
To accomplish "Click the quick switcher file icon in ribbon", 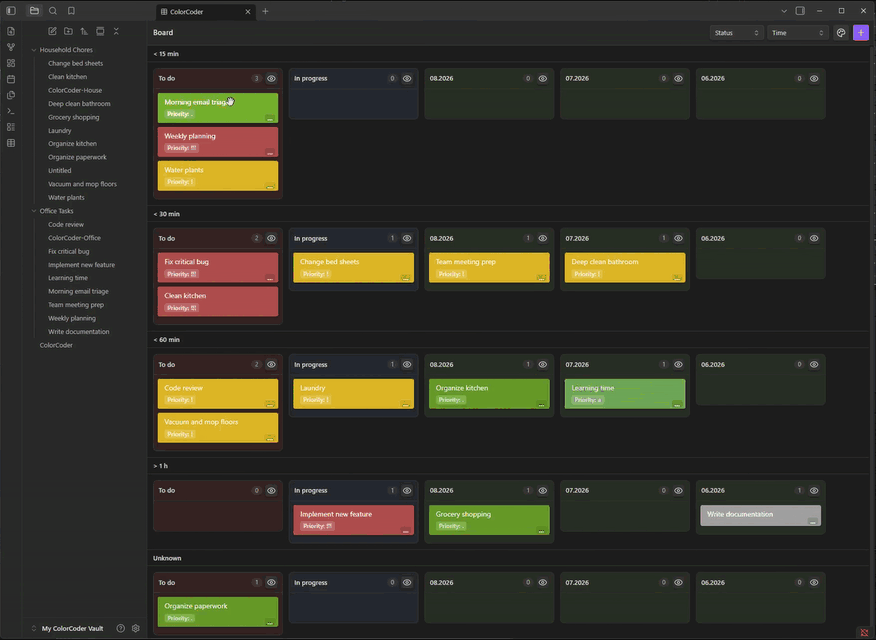I will pyautogui.click(x=11, y=31).
